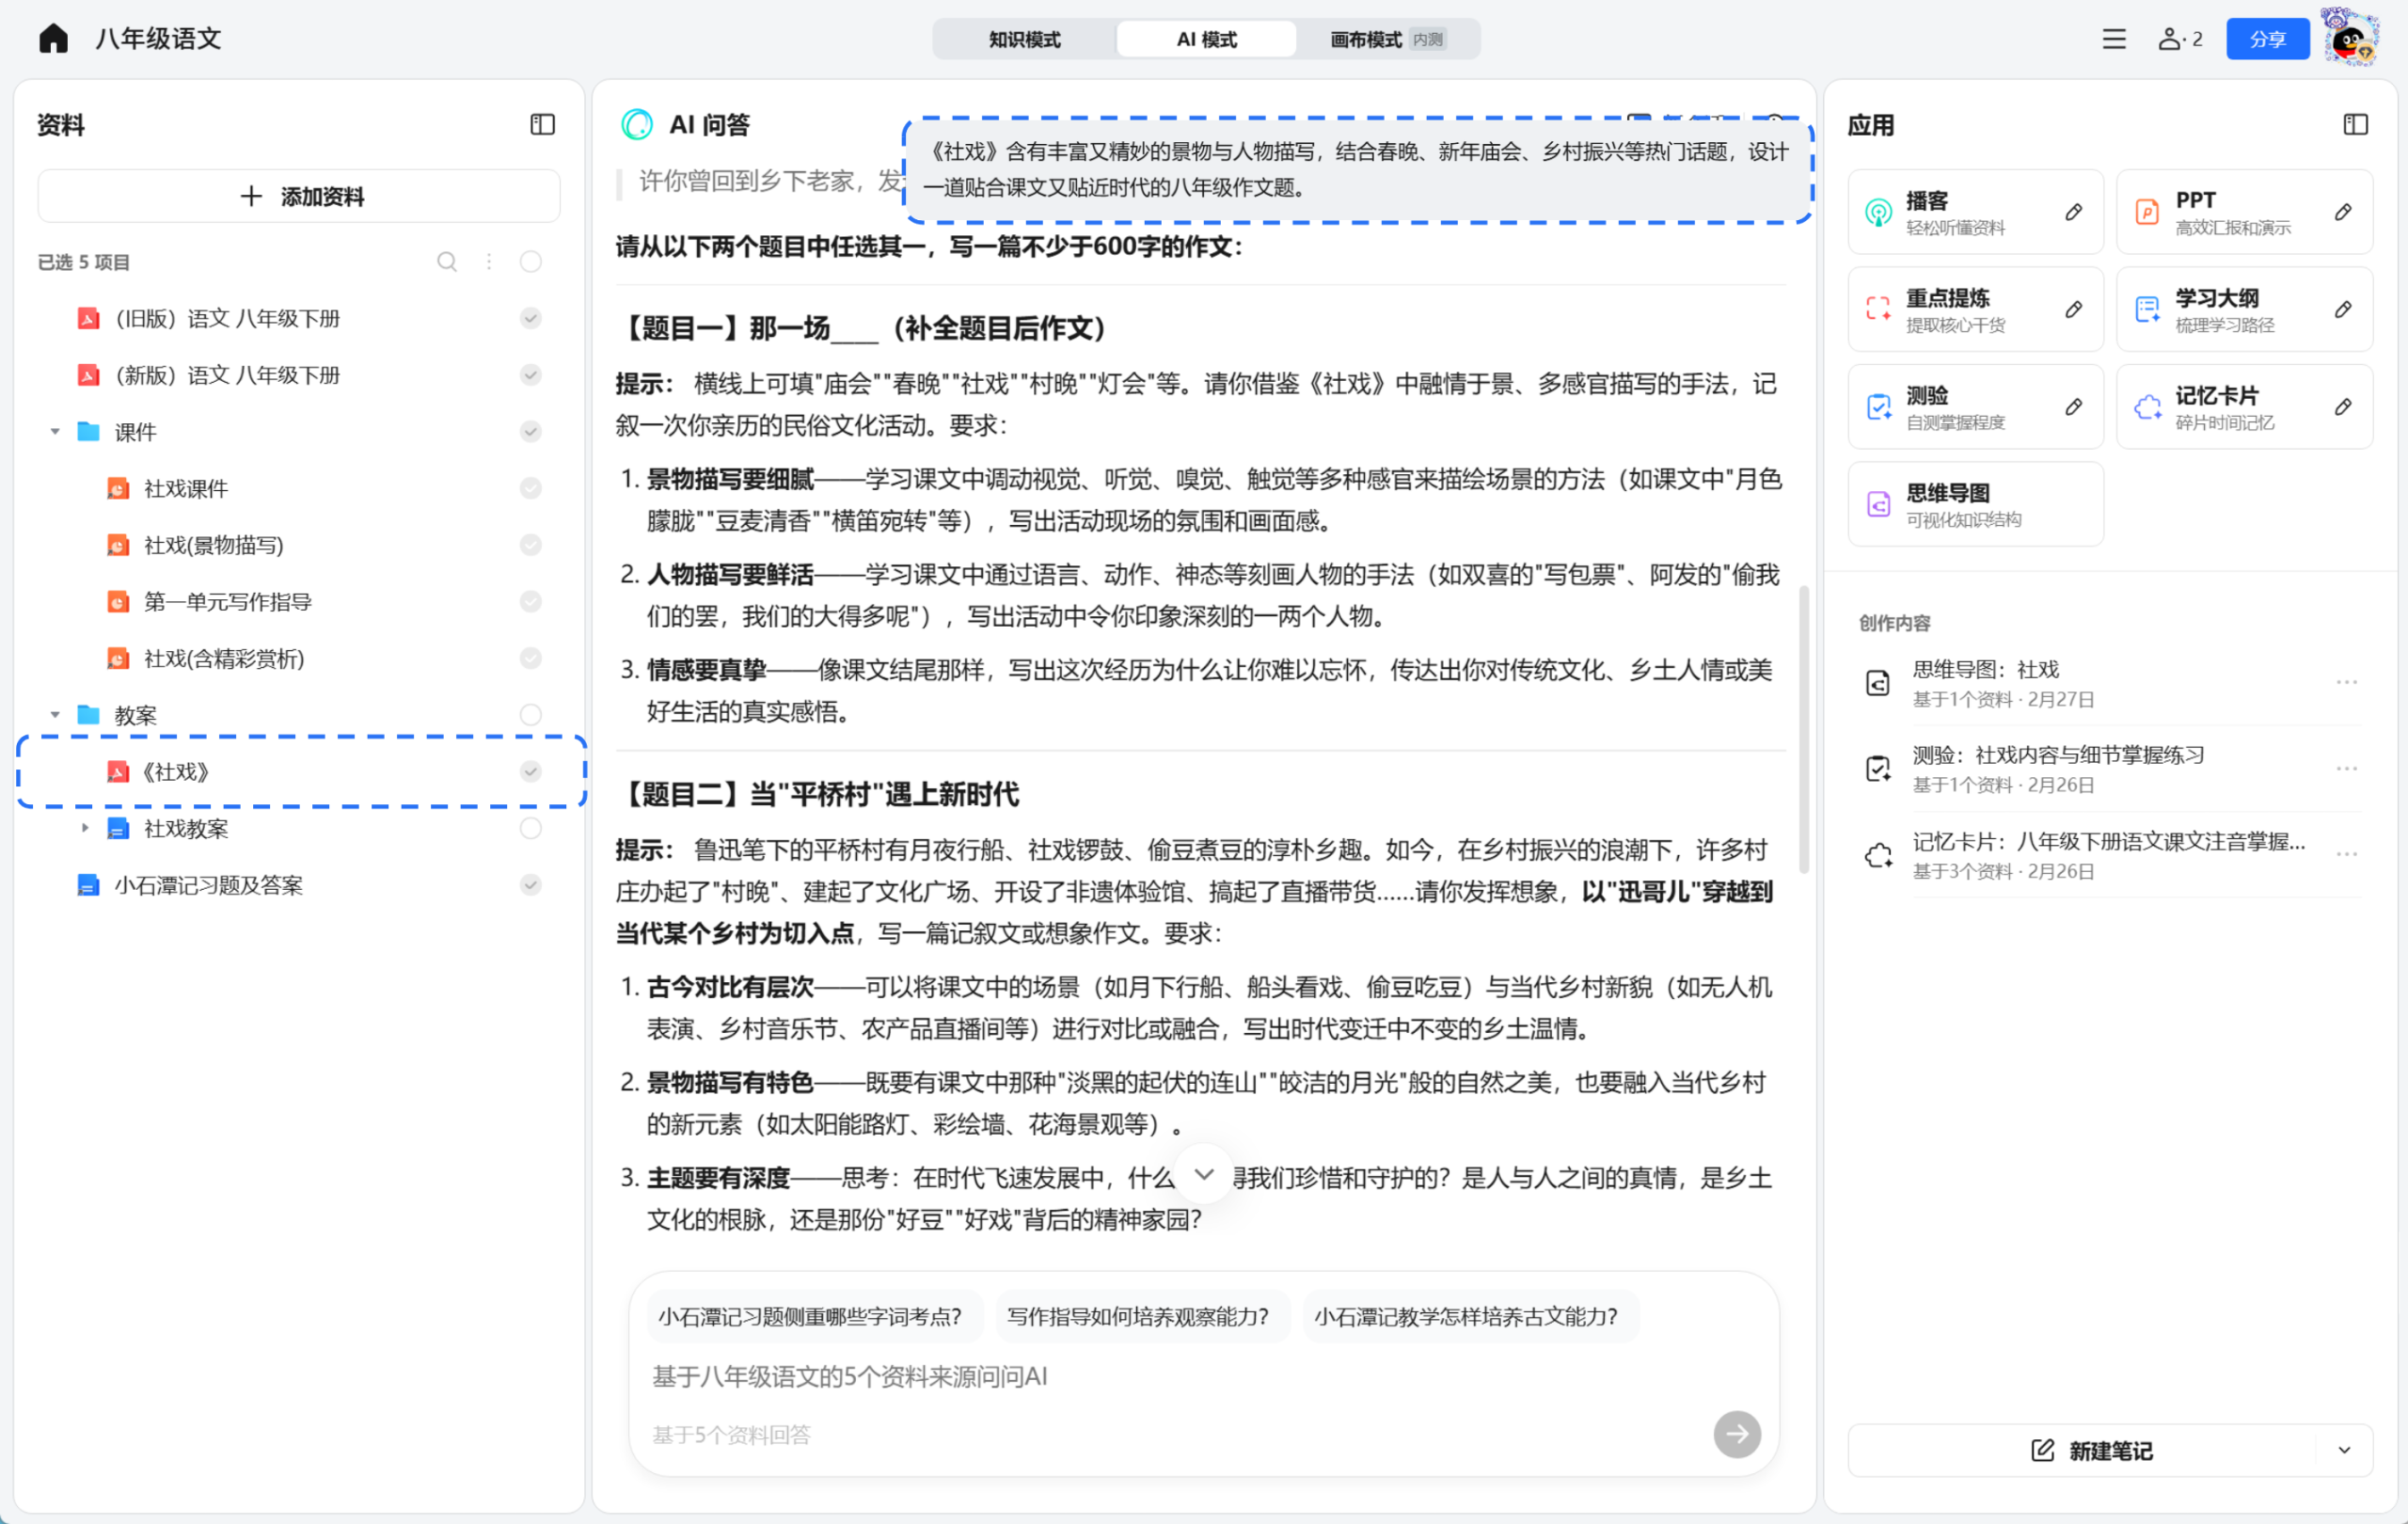
Task: Uncheck the 社戏课件 resource
Action: click(x=530, y=488)
